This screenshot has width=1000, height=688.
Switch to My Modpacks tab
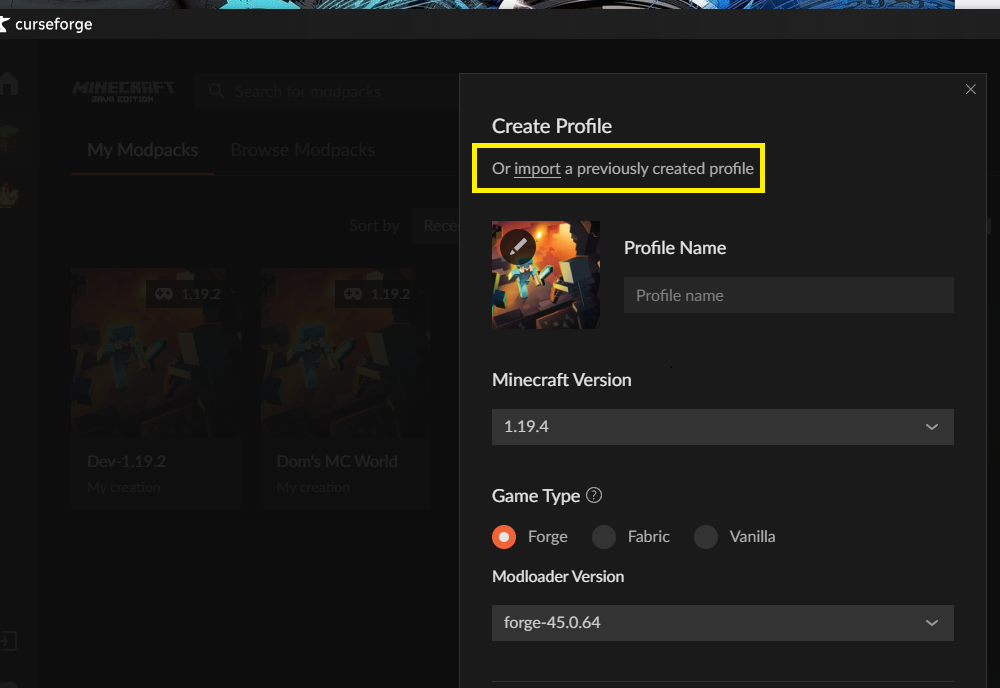(142, 150)
